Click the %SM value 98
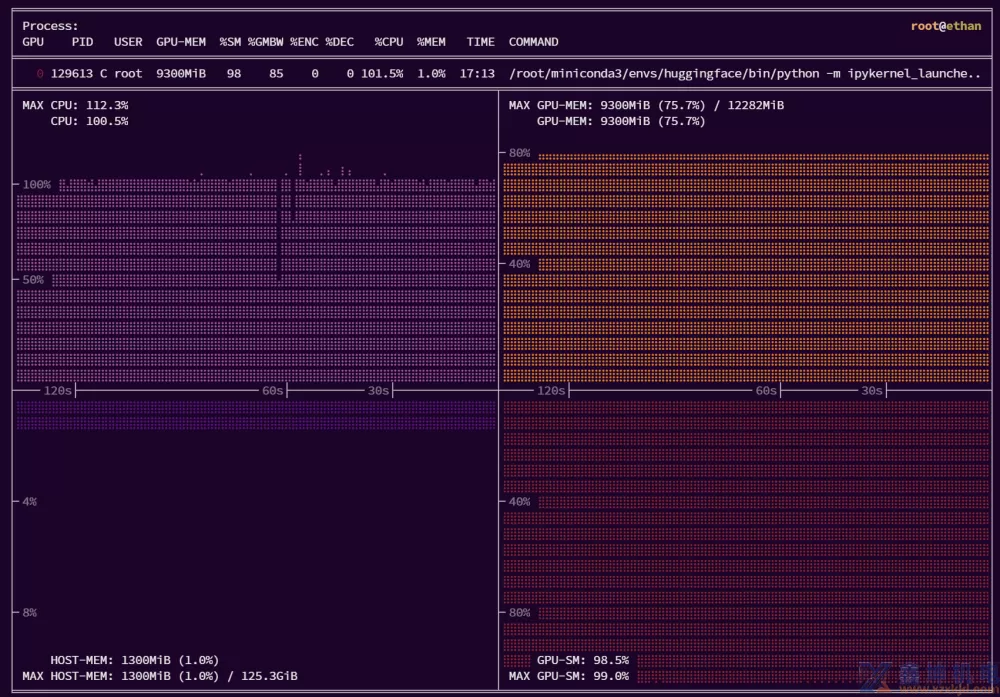Screen dimensions: 1000x697 [x=234, y=74]
